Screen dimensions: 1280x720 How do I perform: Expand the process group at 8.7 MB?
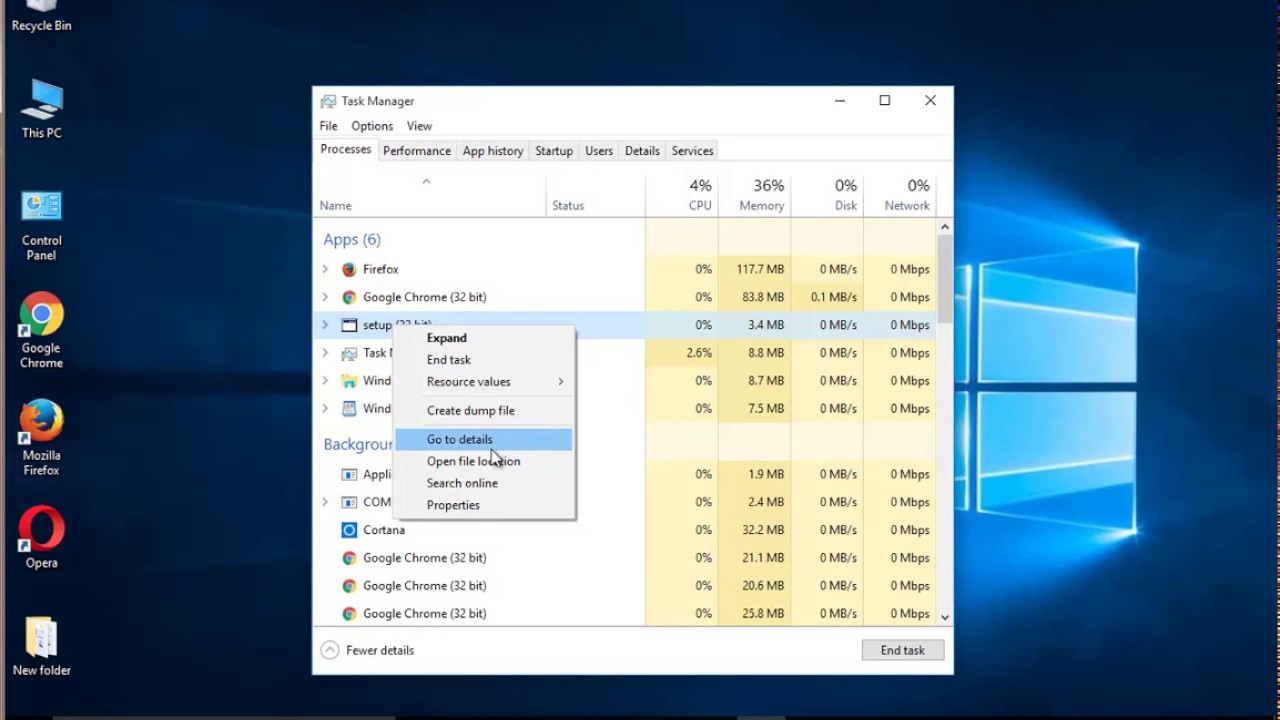point(325,381)
